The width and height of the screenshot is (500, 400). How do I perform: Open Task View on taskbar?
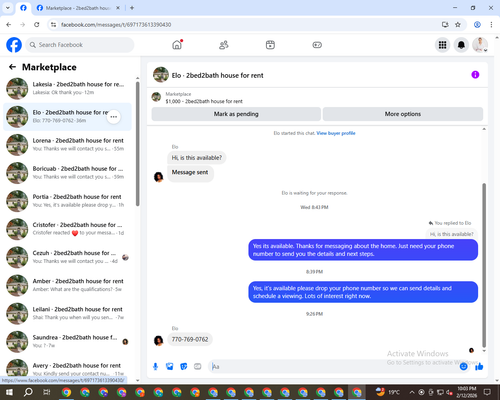(46, 392)
